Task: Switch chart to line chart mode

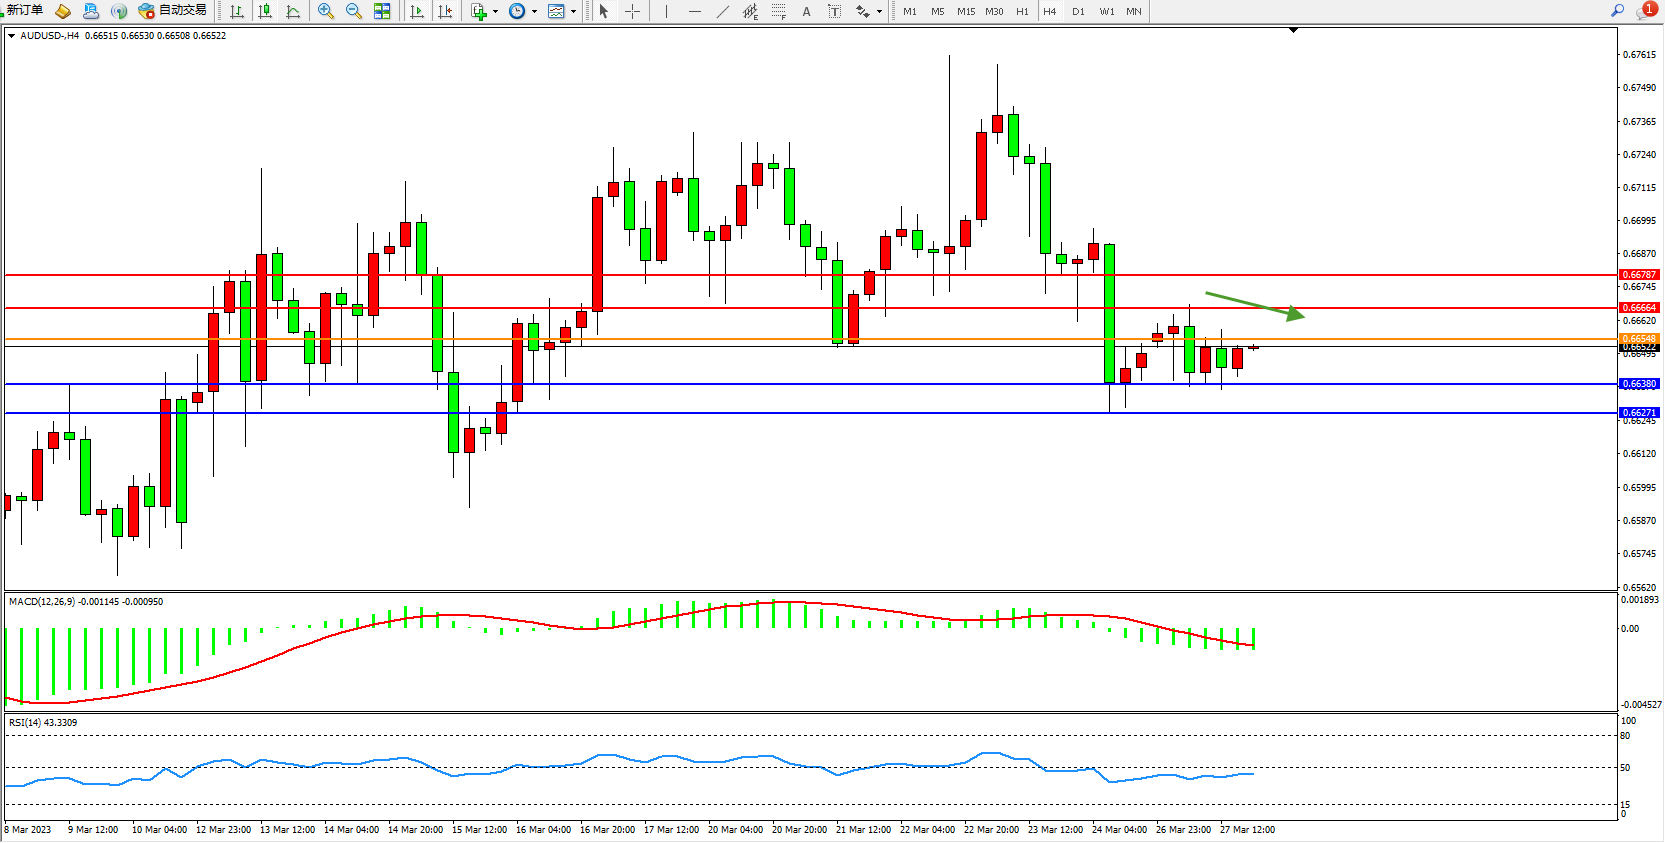Action: point(293,12)
